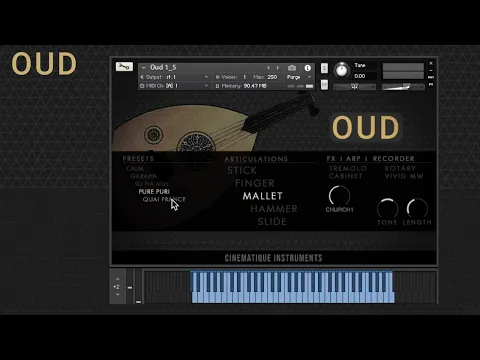Switch to the FX tab
The image size is (480, 360).
(331, 159)
